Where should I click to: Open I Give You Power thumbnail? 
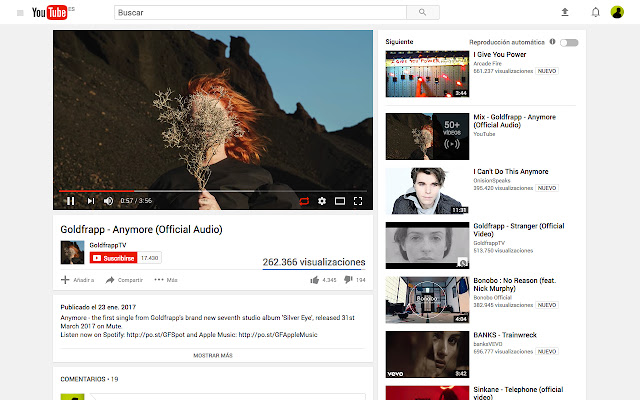pyautogui.click(x=427, y=74)
